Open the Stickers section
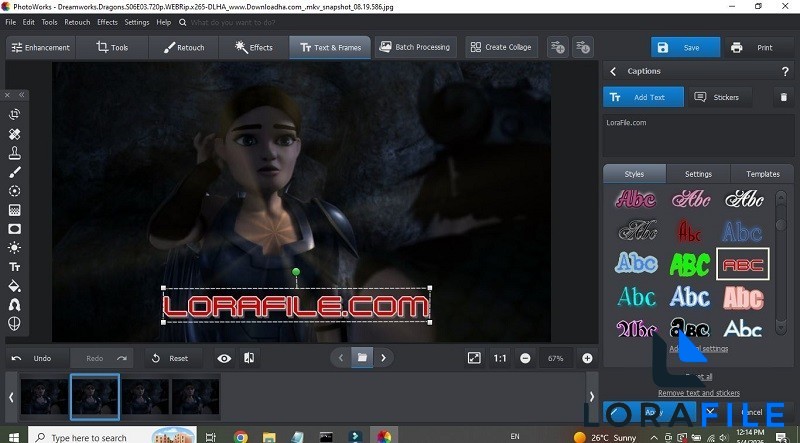The height and width of the screenshot is (443, 800). [x=719, y=97]
